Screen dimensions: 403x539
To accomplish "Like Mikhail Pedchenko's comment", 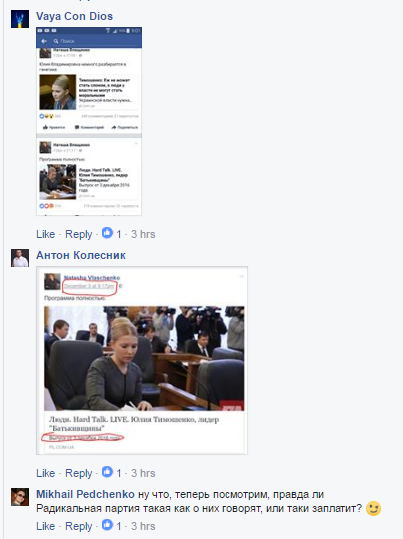I will pos(45,526).
